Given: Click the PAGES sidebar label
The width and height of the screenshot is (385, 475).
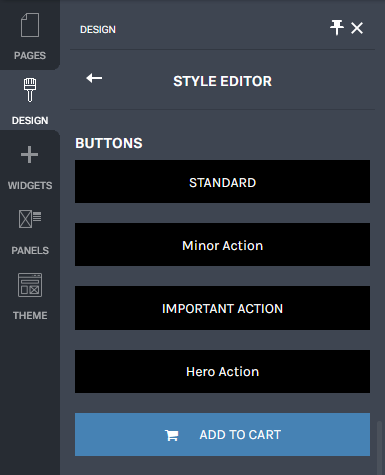Looking at the screenshot, I should tap(30, 55).
